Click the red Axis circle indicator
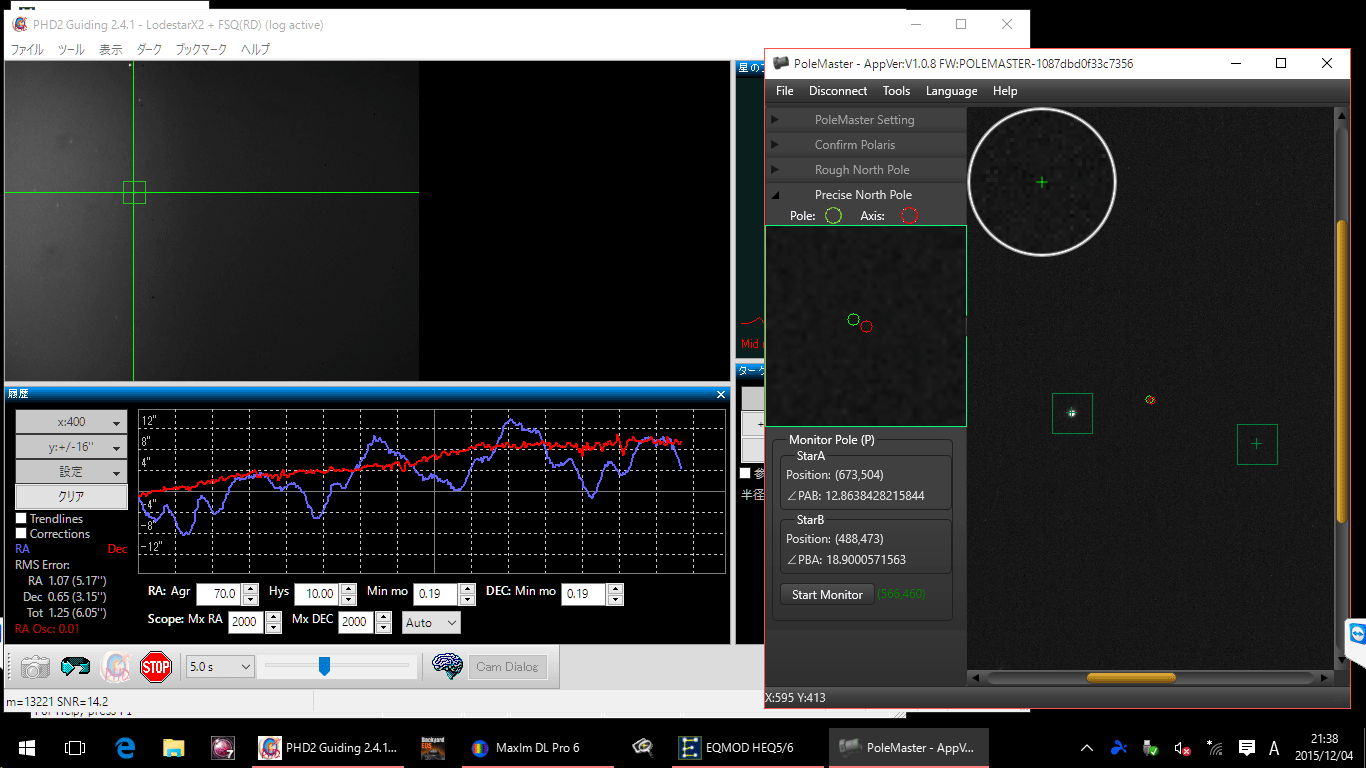 (x=909, y=215)
